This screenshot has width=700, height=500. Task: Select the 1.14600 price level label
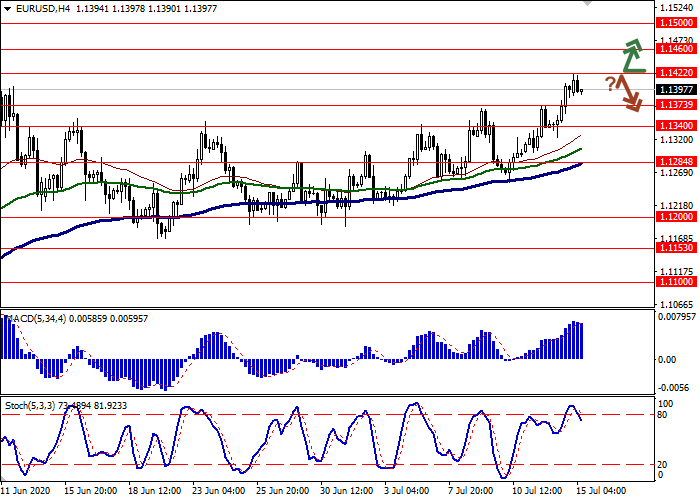click(x=676, y=48)
